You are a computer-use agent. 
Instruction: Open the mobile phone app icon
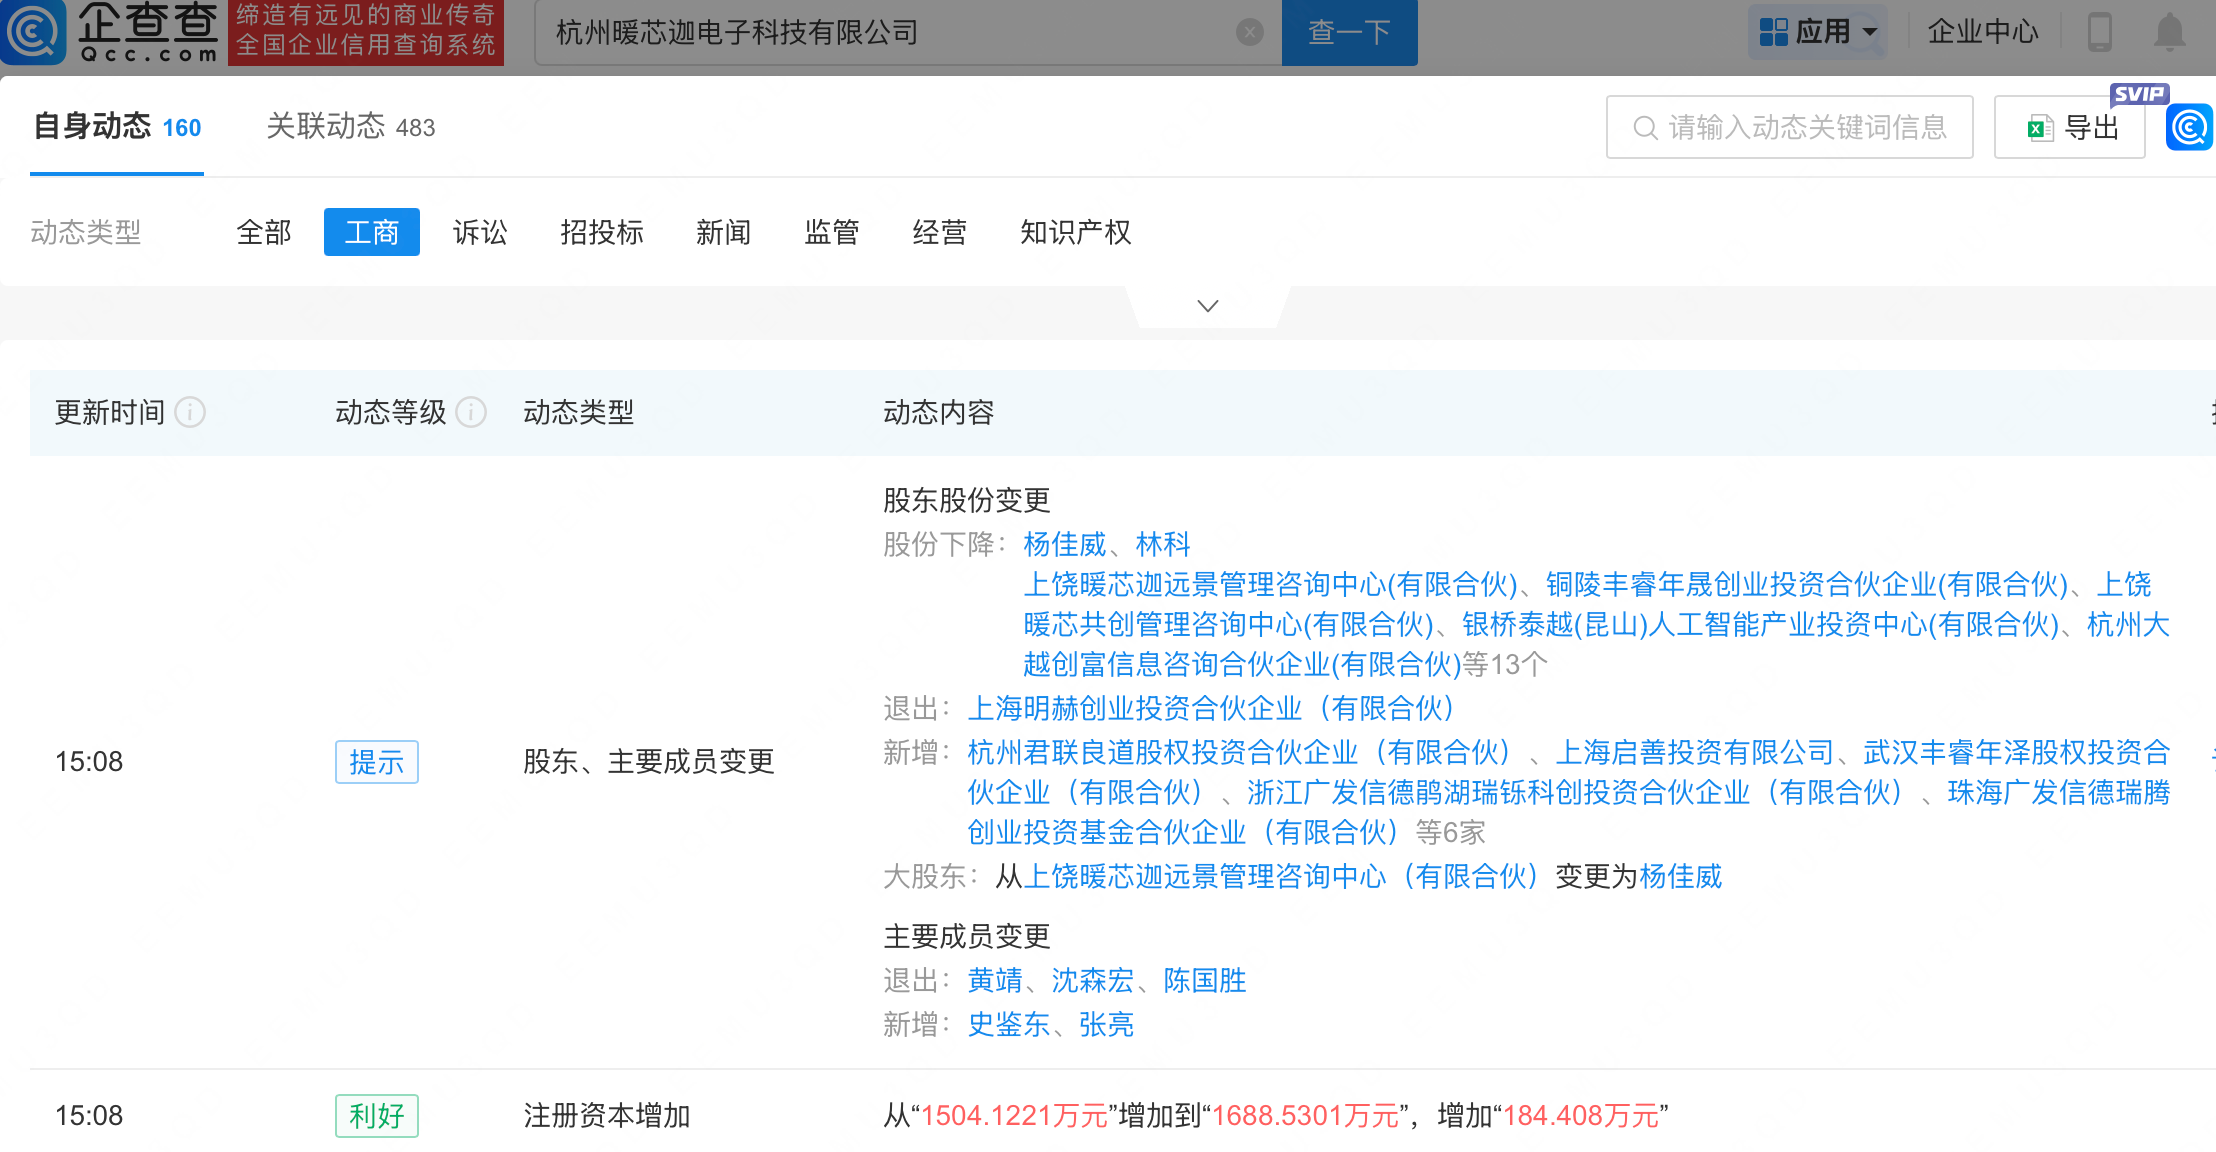[x=2099, y=32]
